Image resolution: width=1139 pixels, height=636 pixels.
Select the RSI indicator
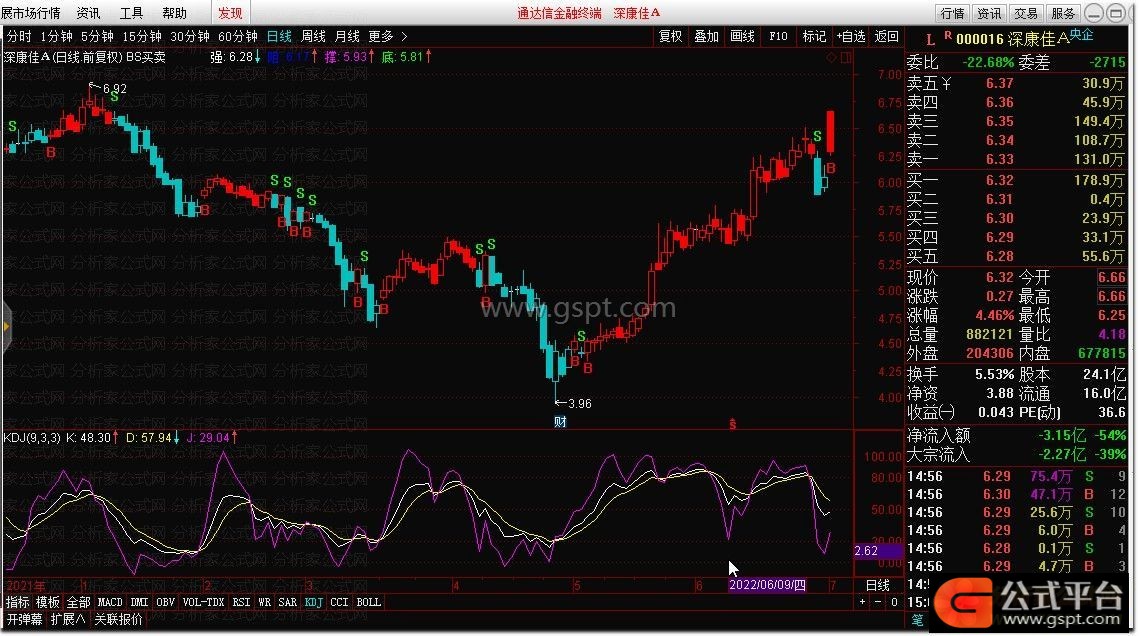241,602
